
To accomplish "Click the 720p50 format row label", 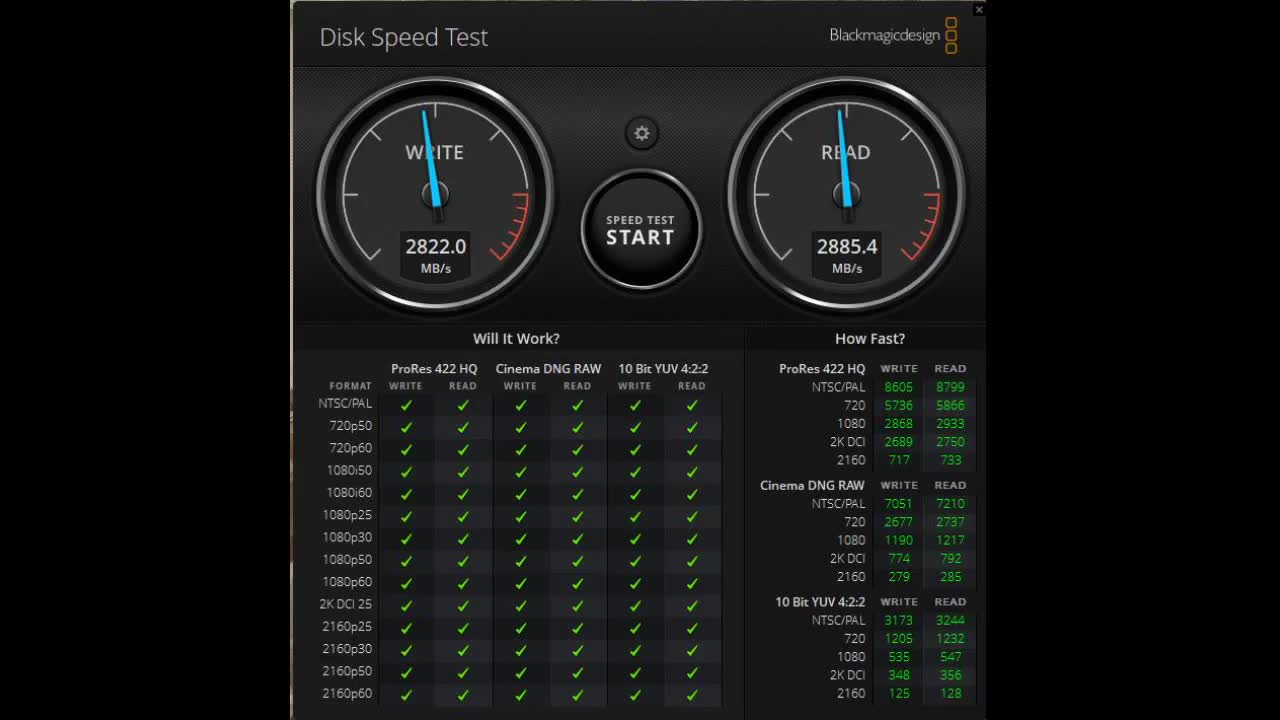I will point(351,426).
